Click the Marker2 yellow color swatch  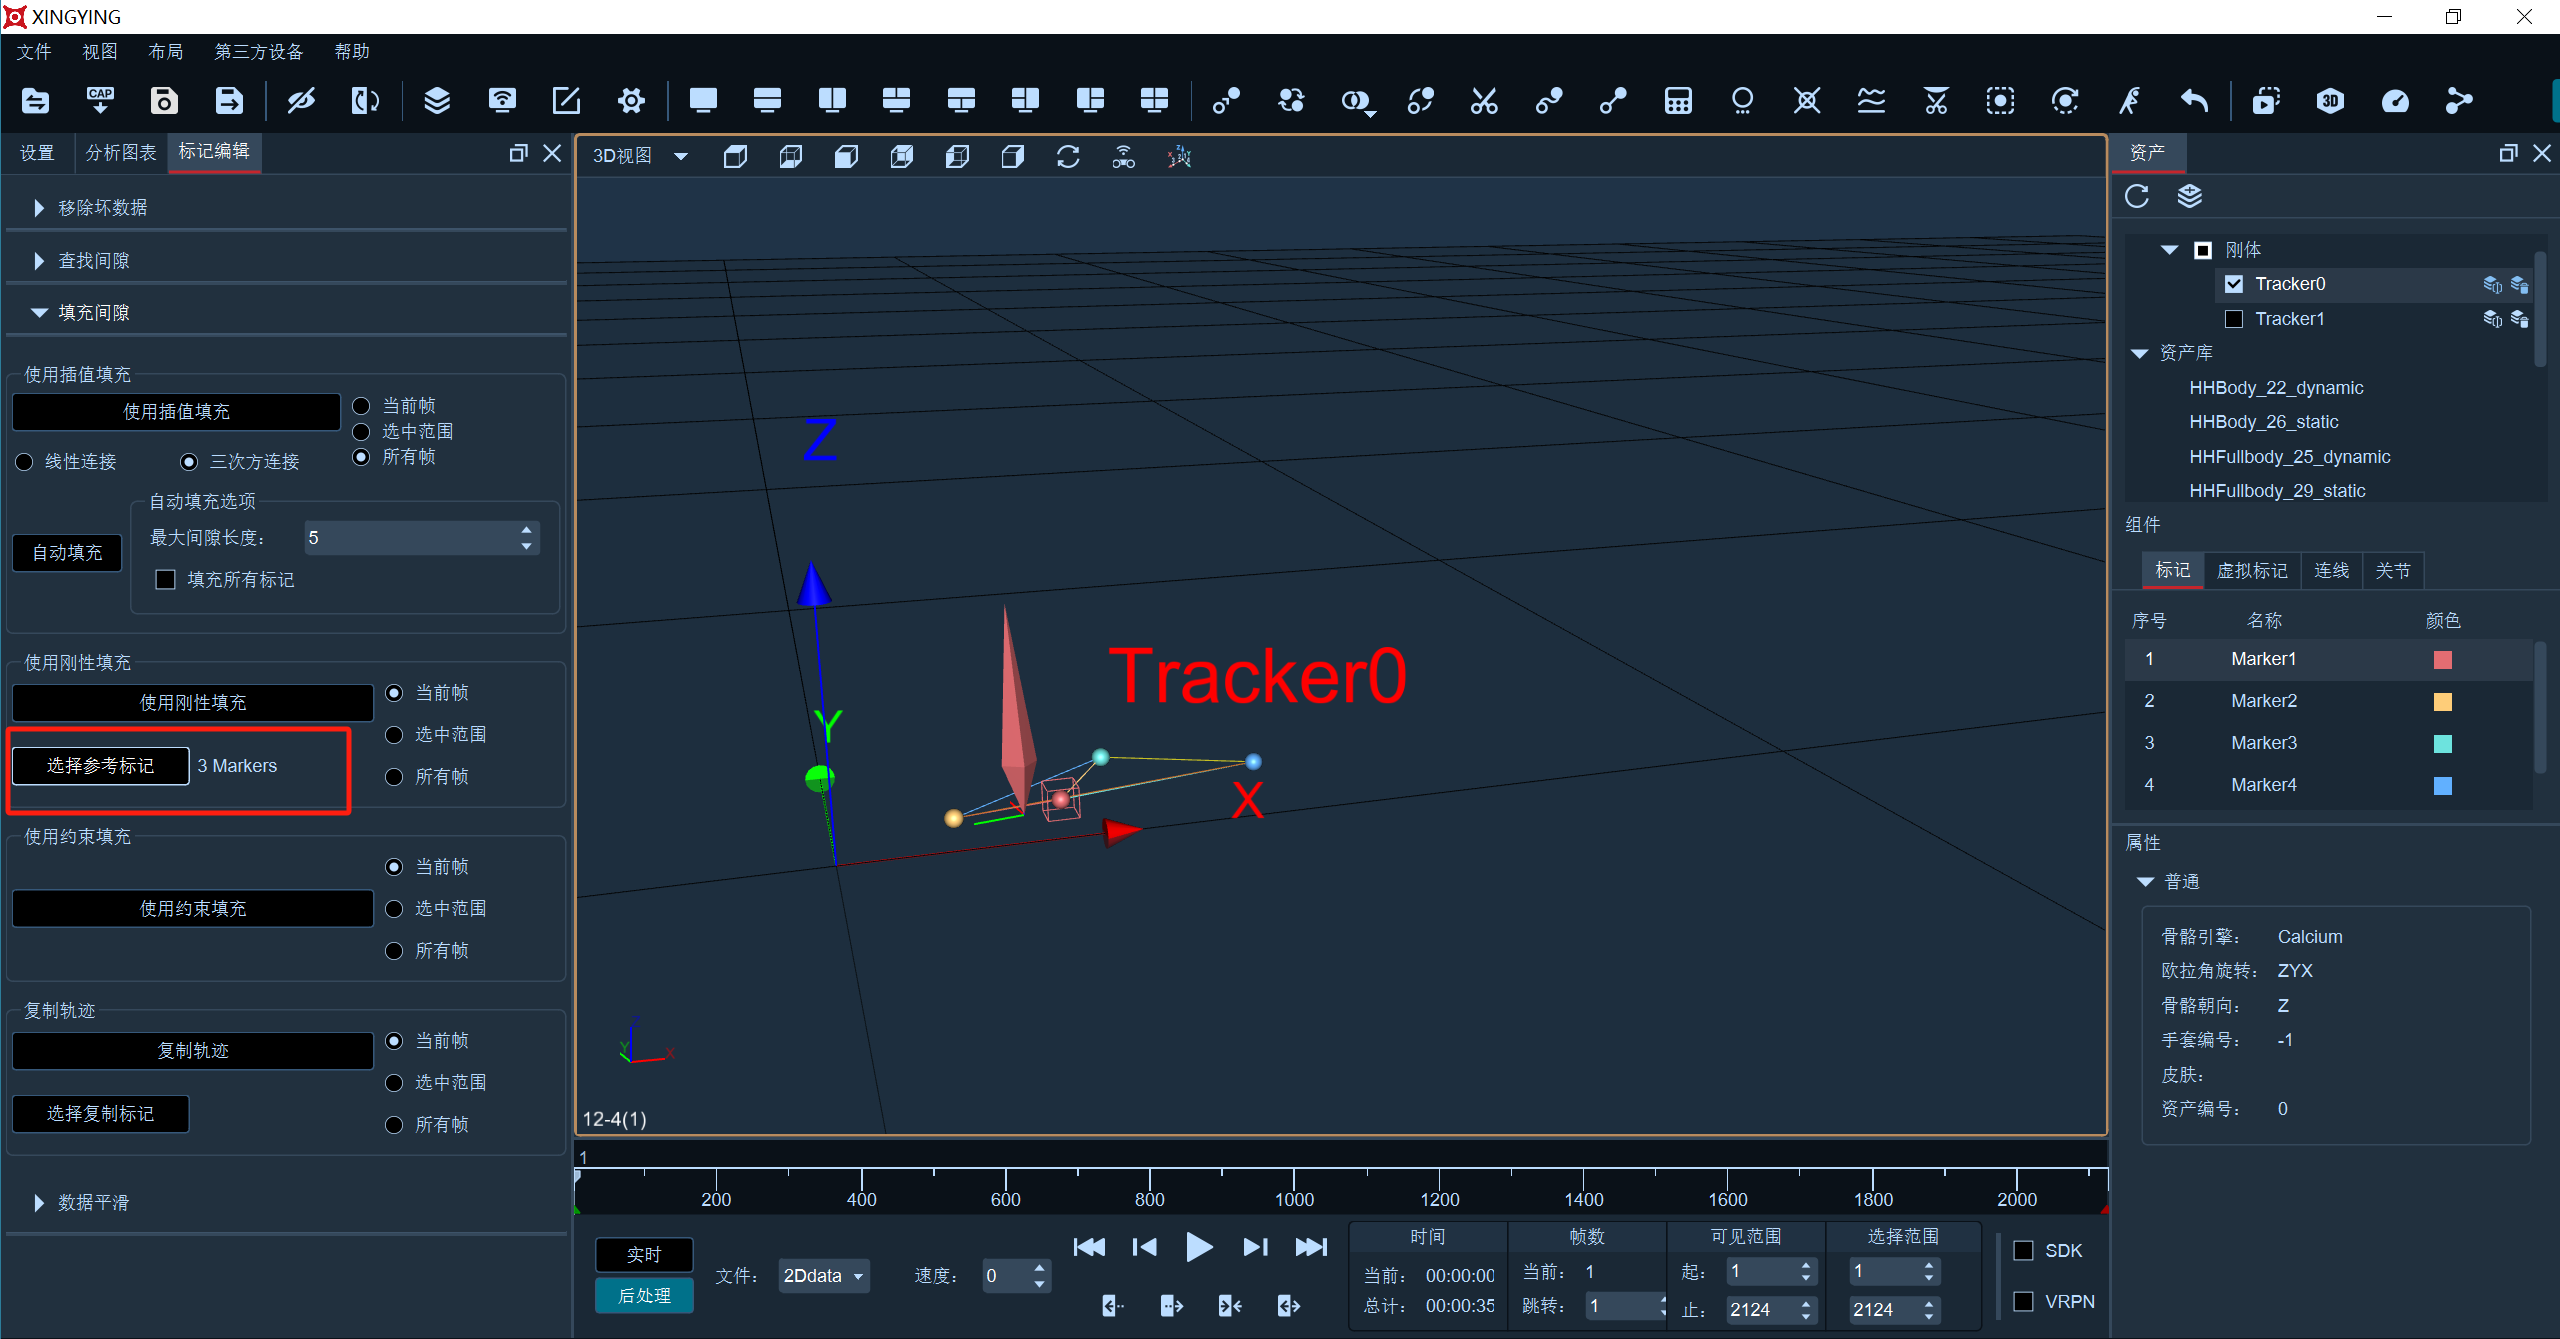(2442, 702)
